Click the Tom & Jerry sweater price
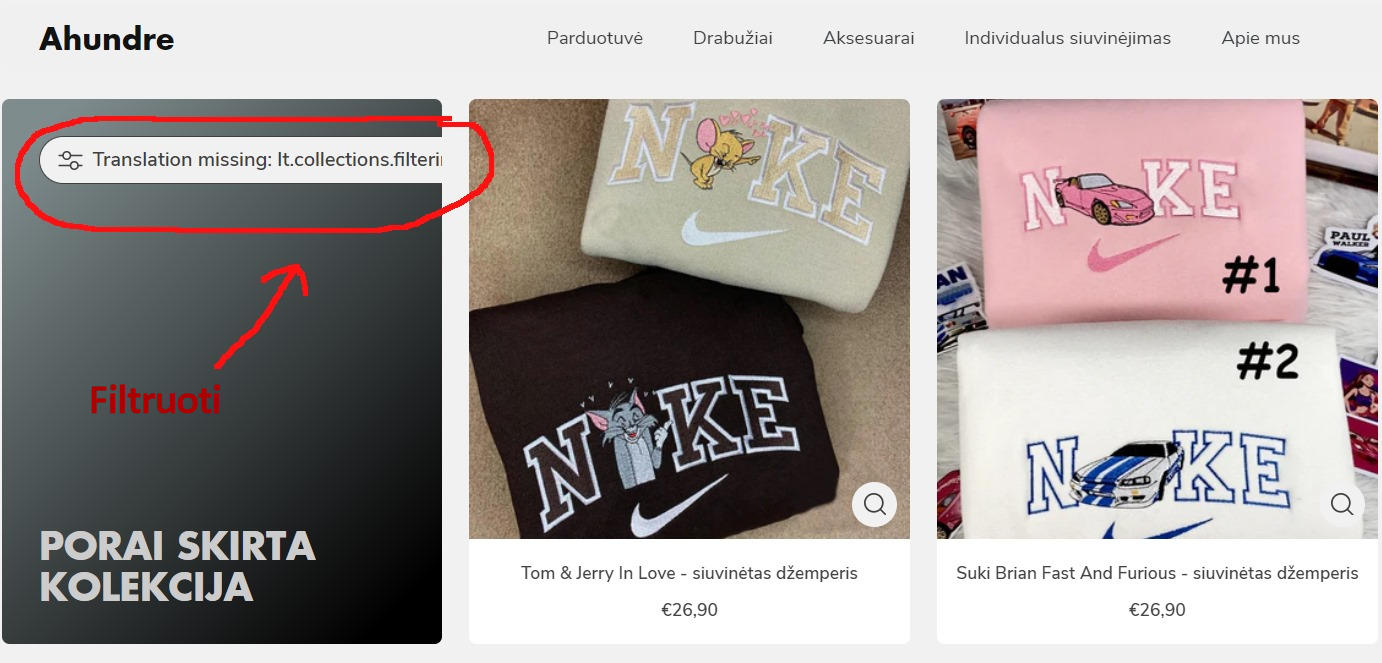The height and width of the screenshot is (663, 1382). click(689, 610)
